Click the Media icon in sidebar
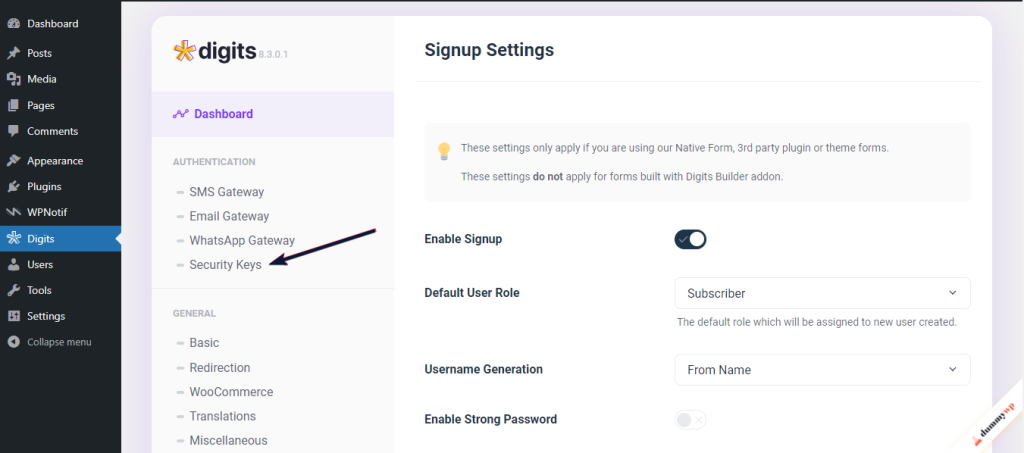Viewport: 1024px width, 453px height. click(x=13, y=79)
